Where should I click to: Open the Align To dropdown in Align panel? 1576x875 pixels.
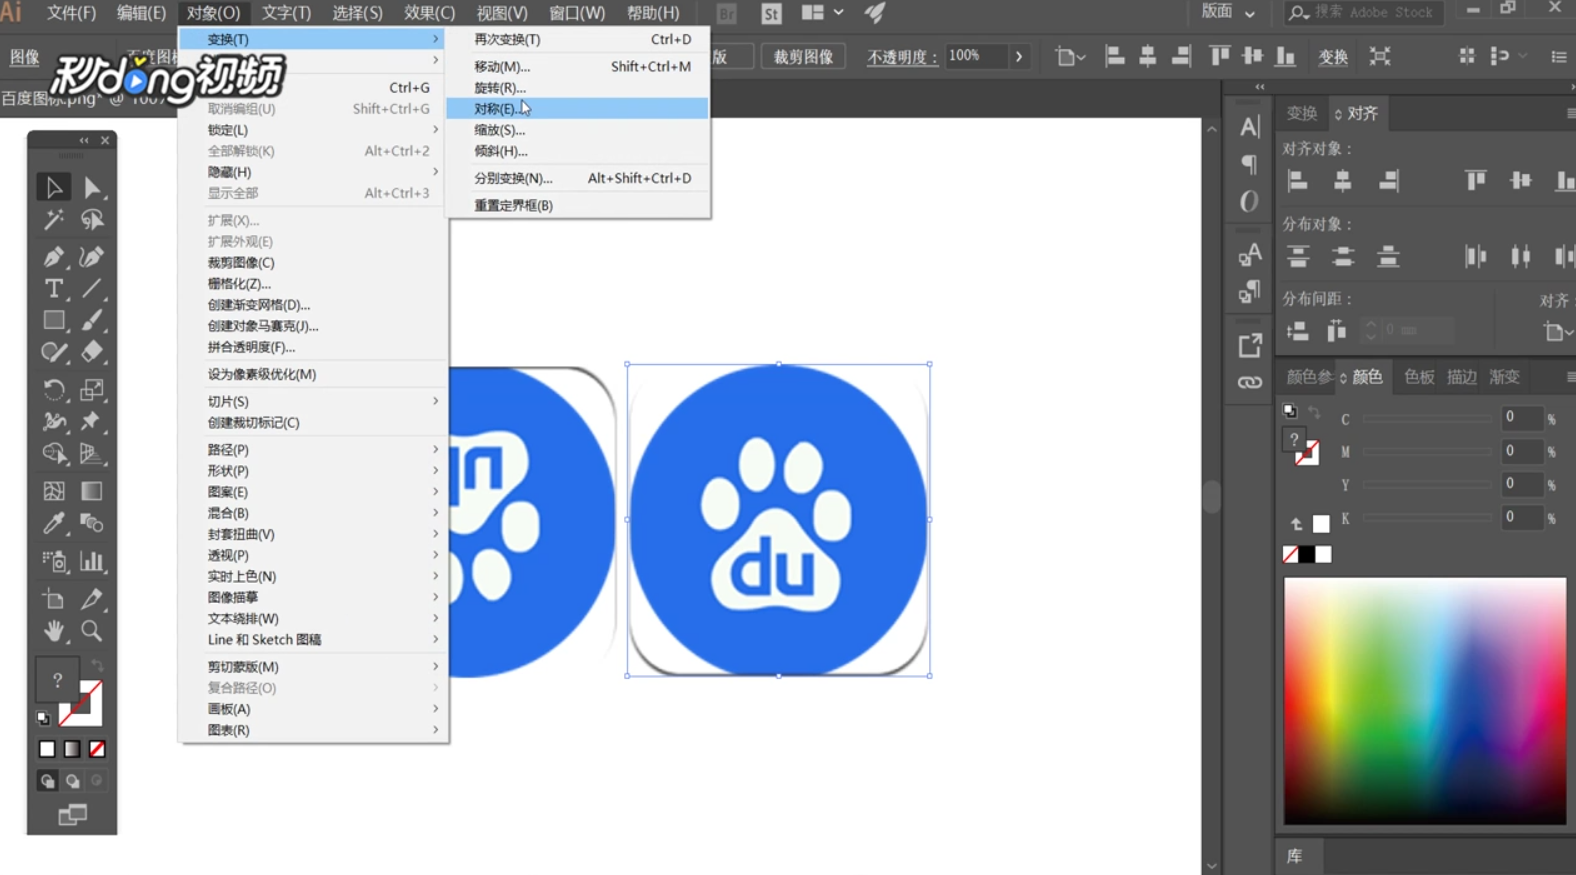1557,331
